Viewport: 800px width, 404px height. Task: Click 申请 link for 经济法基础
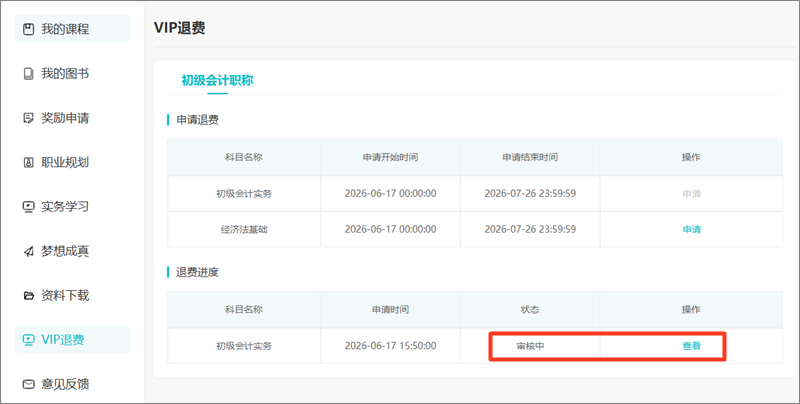tap(691, 230)
